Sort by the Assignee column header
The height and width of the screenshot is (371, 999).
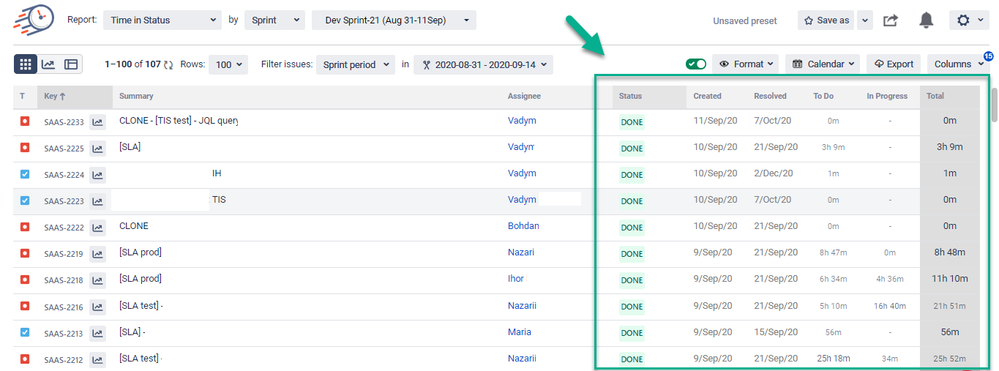click(524, 96)
